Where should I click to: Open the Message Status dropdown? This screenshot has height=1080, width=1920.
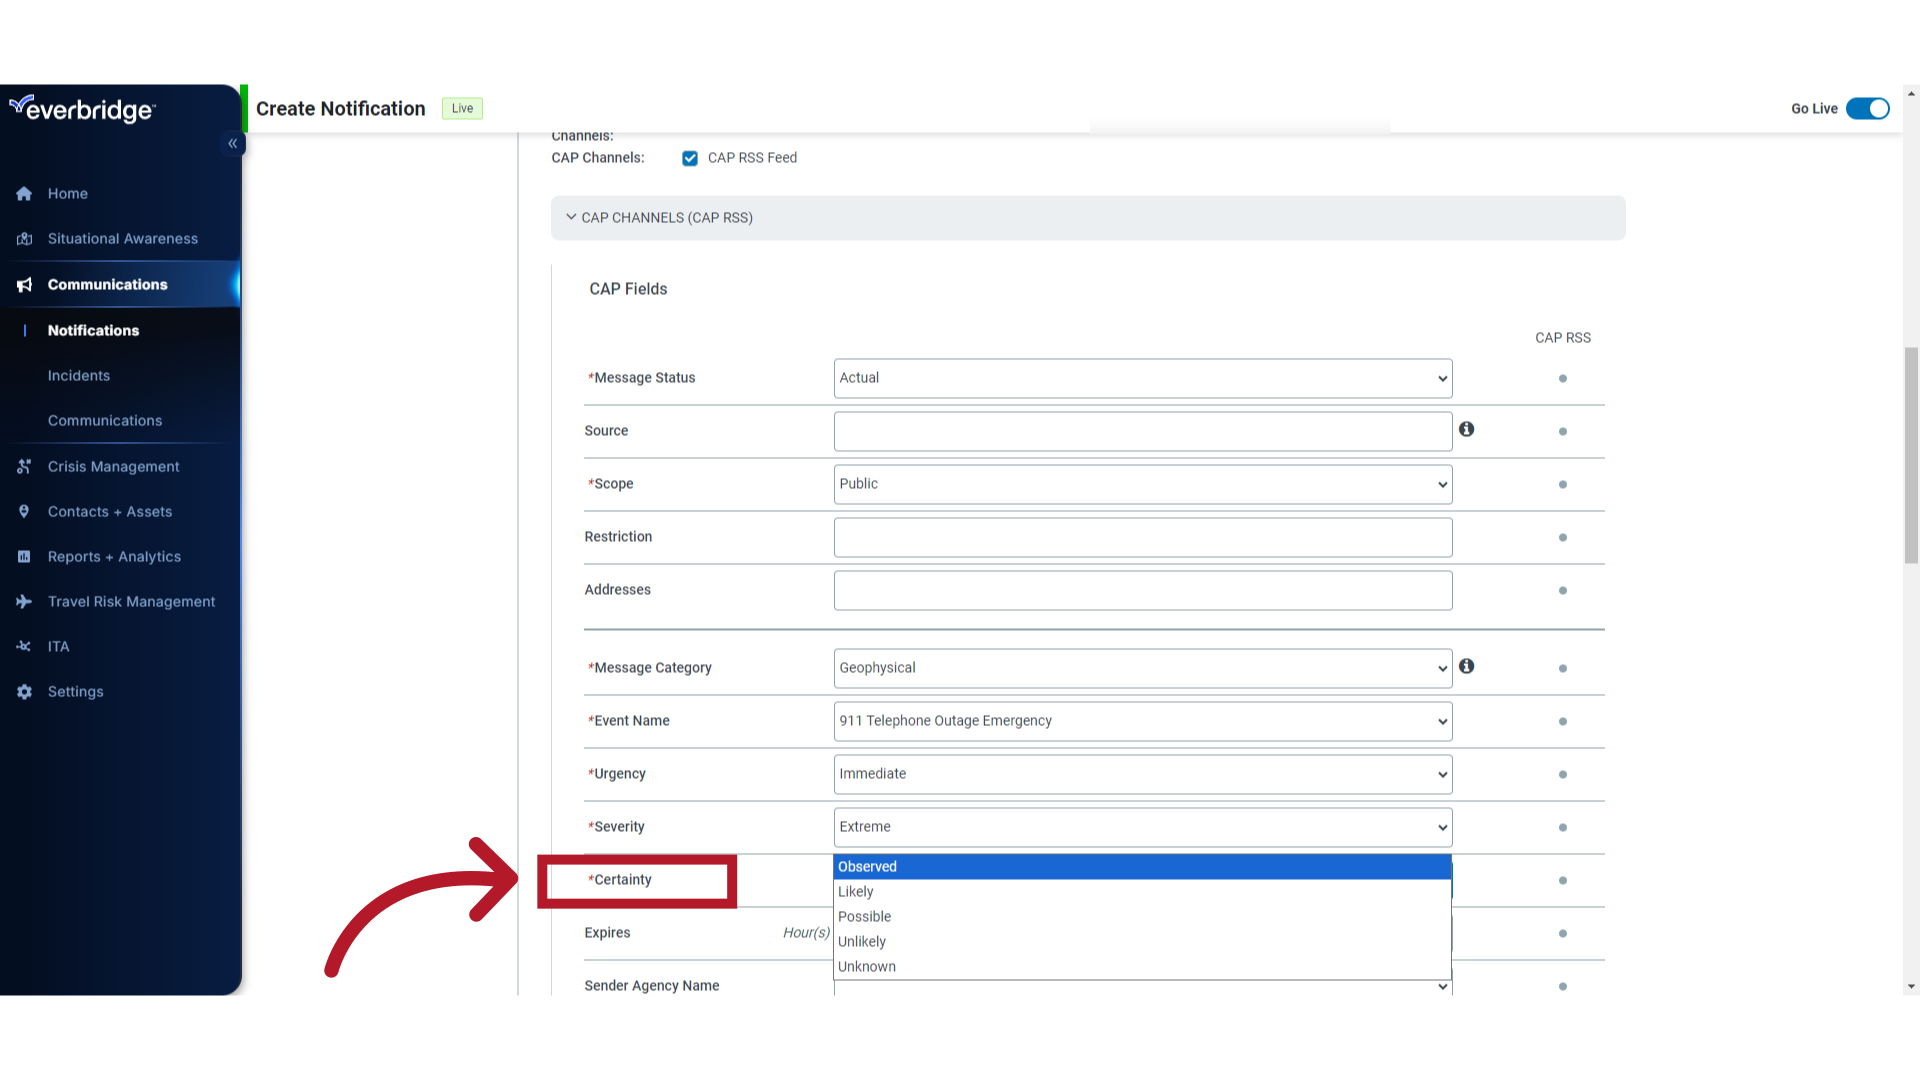pyautogui.click(x=1142, y=378)
